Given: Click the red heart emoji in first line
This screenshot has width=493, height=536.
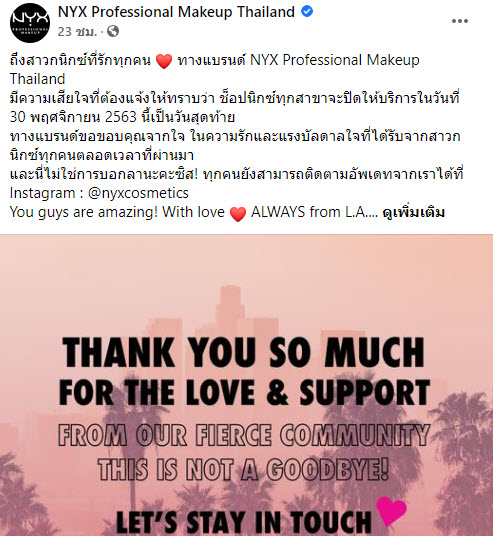Looking at the screenshot, I should coord(164,61).
